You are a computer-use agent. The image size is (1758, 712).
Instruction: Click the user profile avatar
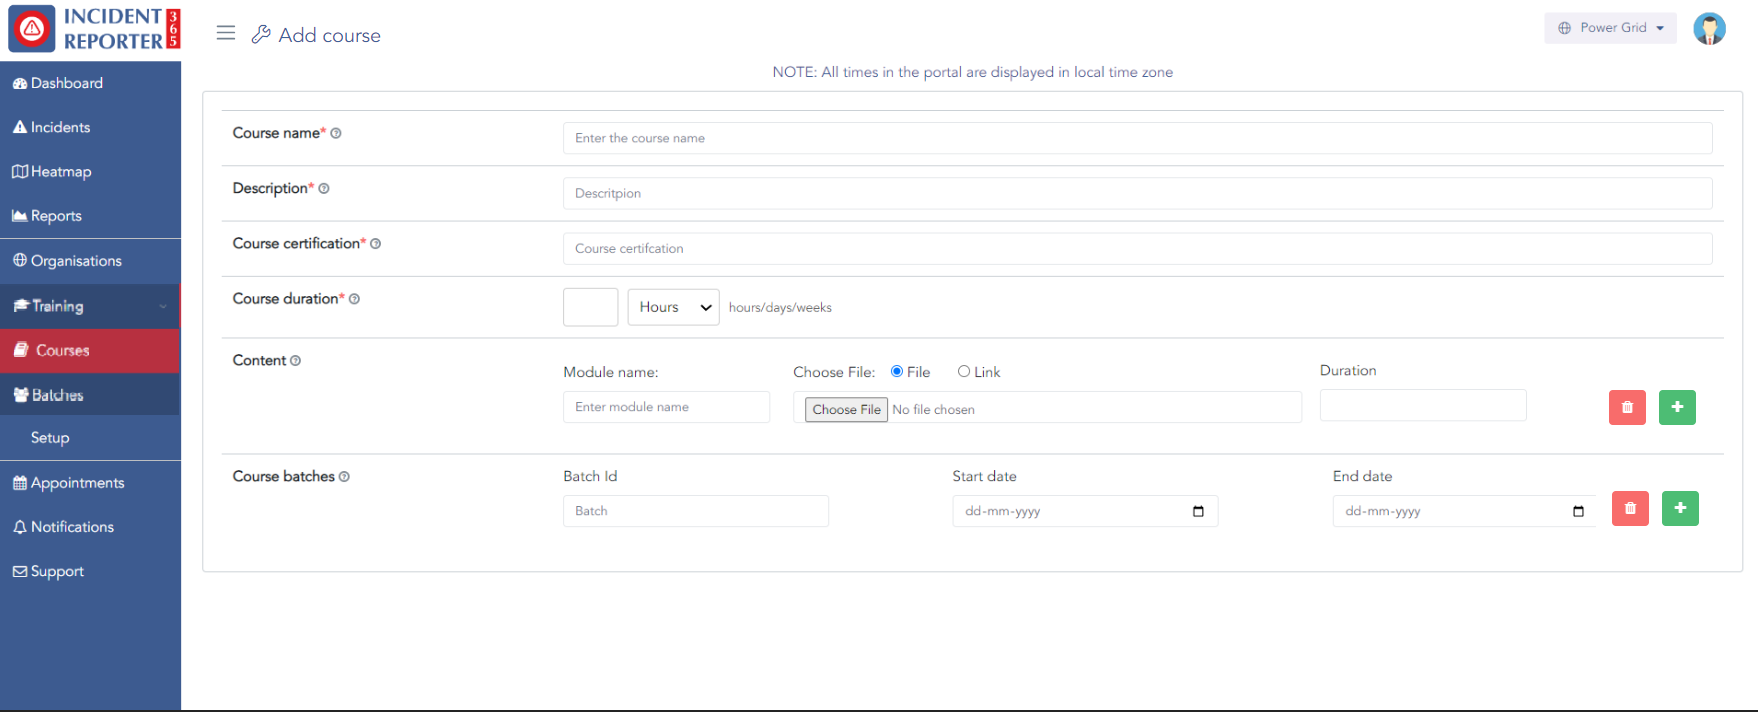tap(1708, 29)
